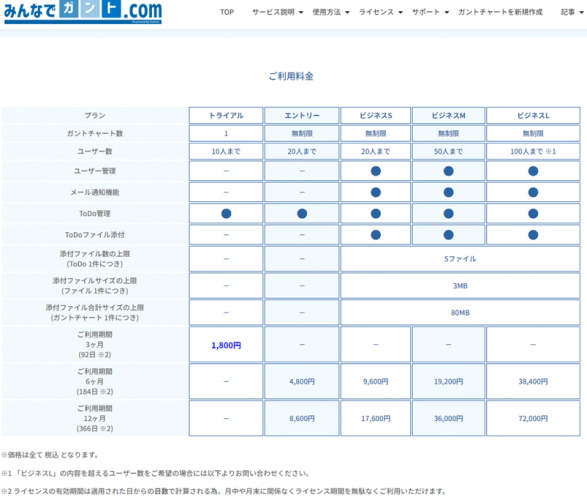Select the ビジネスS plan header

coord(375,116)
